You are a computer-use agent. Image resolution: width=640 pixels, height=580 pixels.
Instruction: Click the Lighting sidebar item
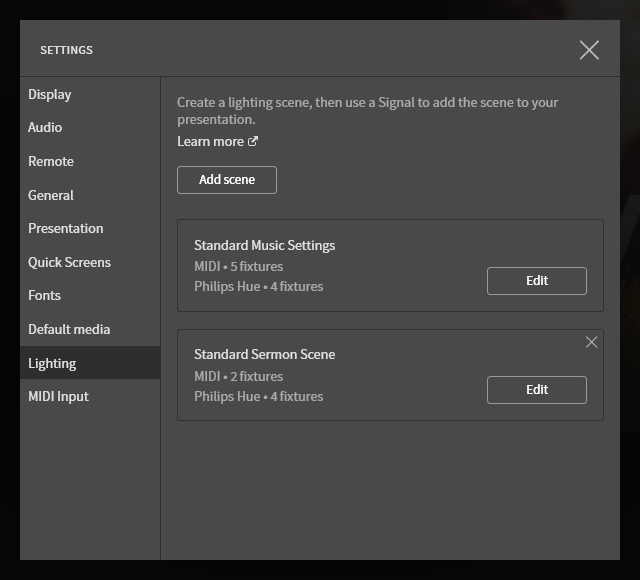[x=90, y=363]
